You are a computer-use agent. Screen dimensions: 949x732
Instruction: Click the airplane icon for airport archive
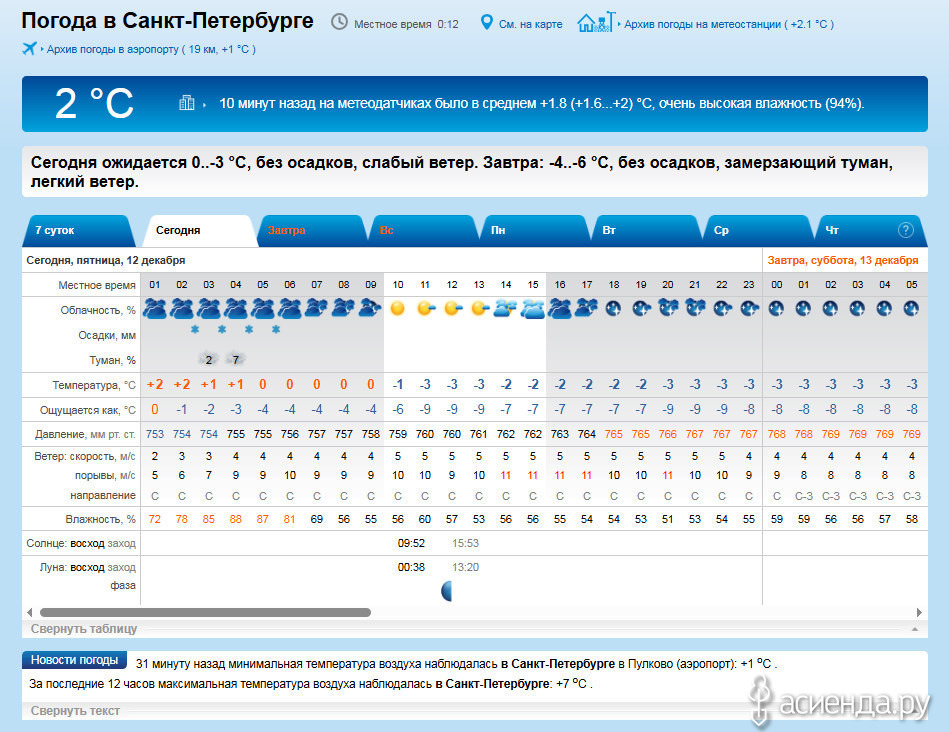pyautogui.click(x=29, y=48)
